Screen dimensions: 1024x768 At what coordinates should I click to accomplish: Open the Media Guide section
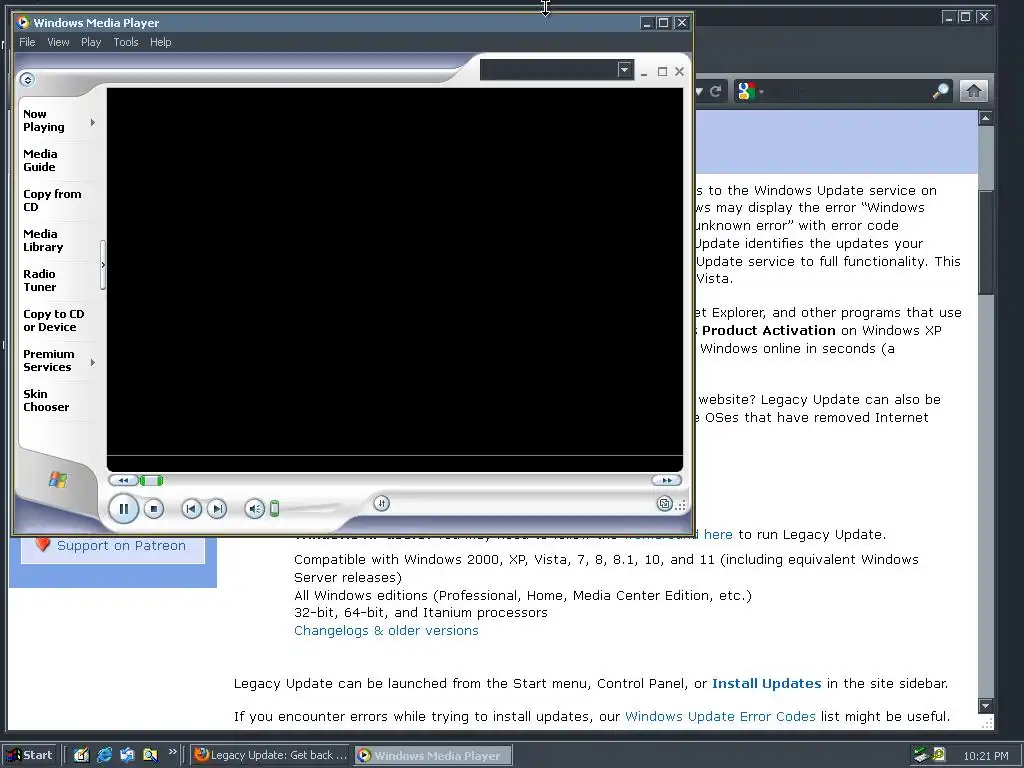point(40,161)
